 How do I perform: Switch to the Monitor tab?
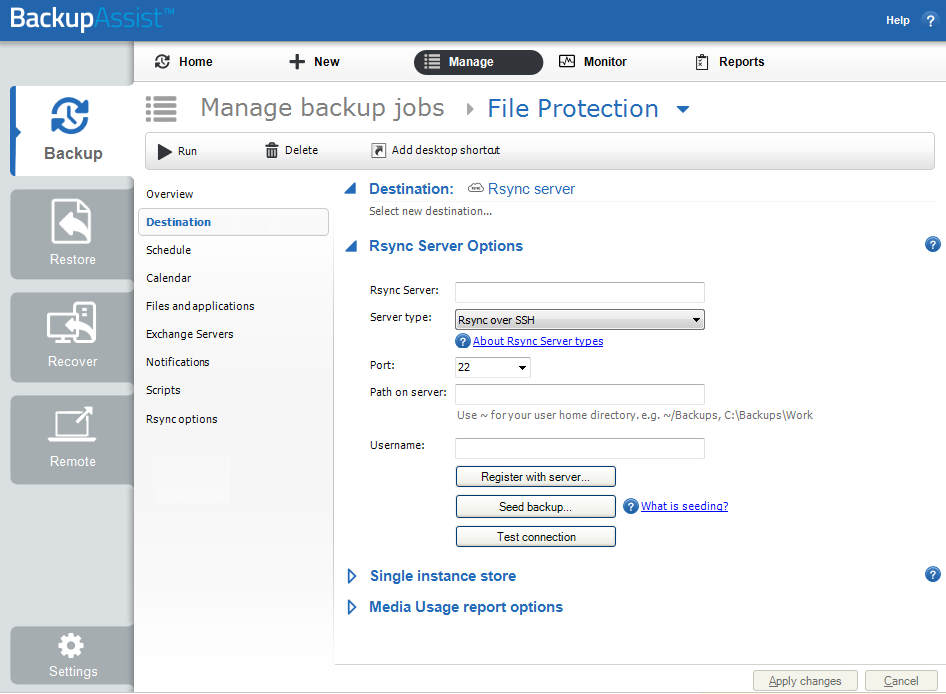593,62
